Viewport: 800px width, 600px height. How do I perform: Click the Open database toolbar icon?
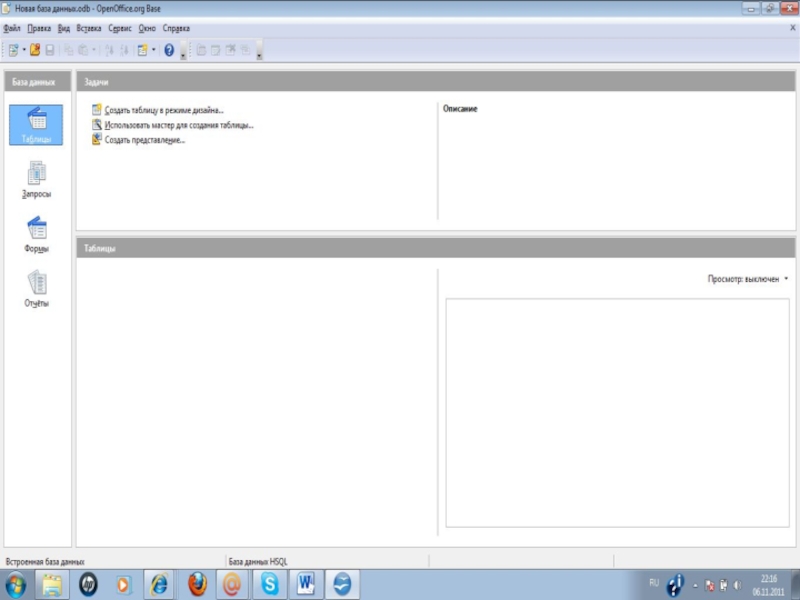coord(35,50)
